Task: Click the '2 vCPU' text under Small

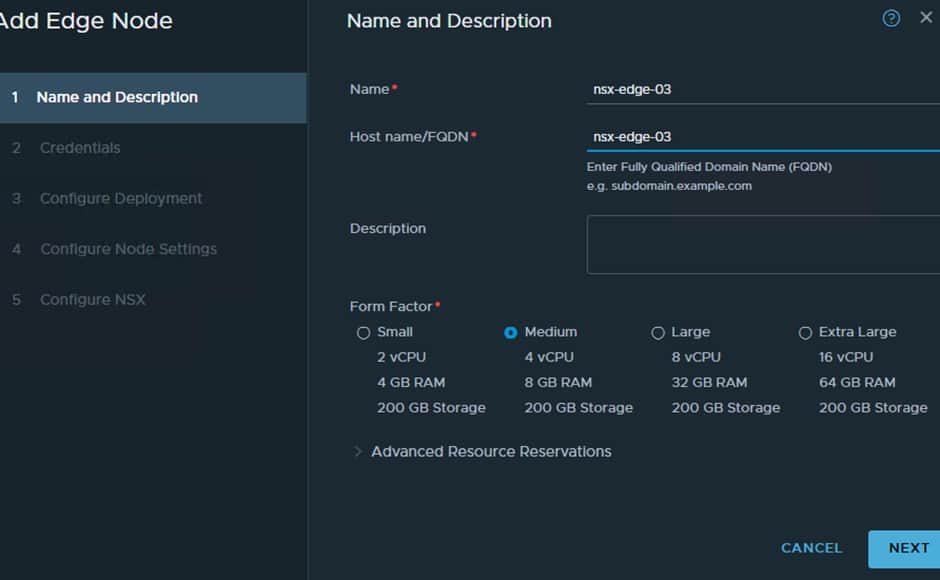Action: (x=401, y=357)
